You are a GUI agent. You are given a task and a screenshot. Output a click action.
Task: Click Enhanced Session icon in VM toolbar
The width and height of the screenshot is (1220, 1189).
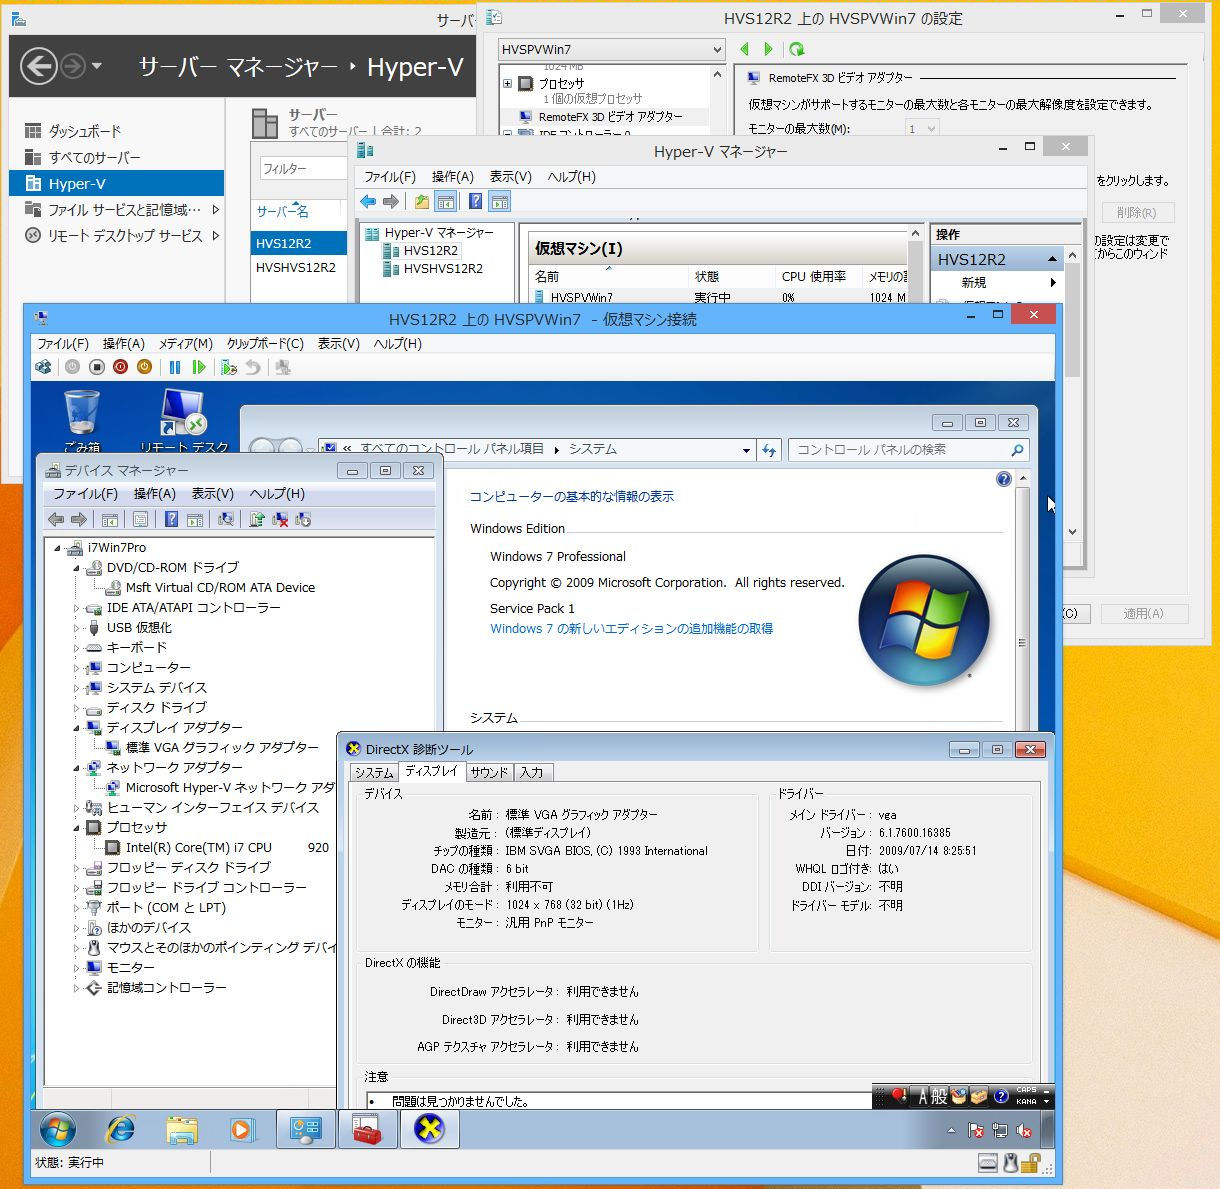pyautogui.click(x=283, y=367)
